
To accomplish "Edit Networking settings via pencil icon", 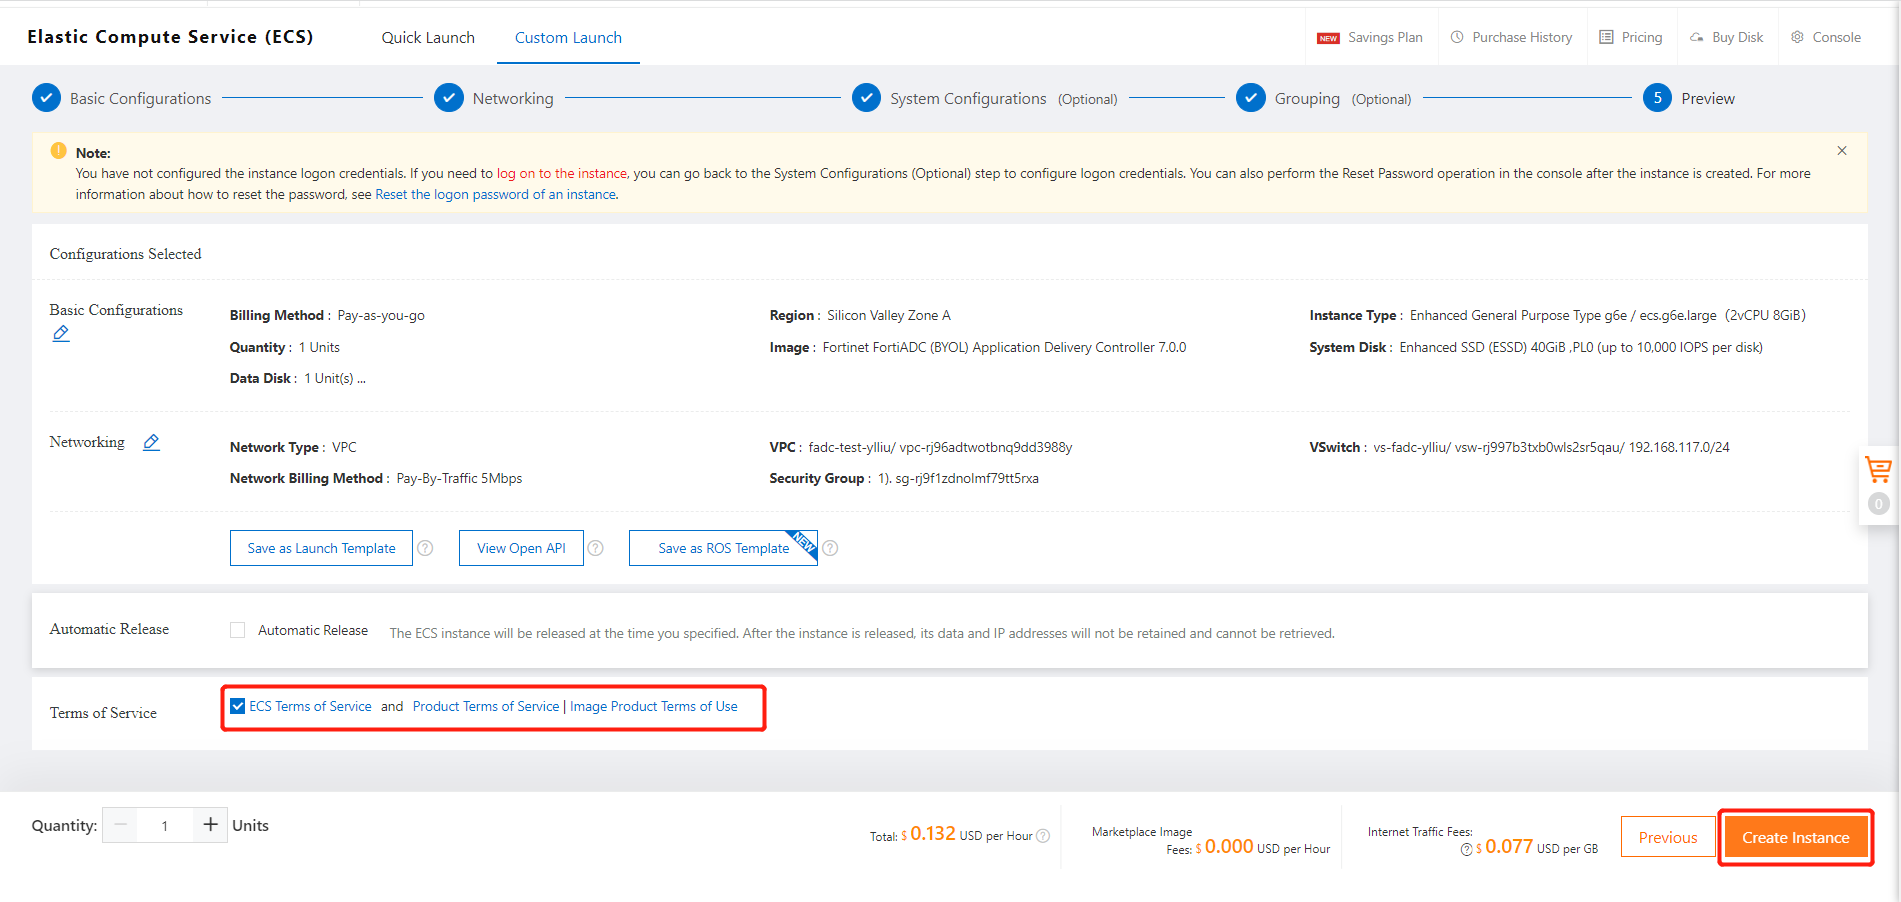I will [x=151, y=441].
